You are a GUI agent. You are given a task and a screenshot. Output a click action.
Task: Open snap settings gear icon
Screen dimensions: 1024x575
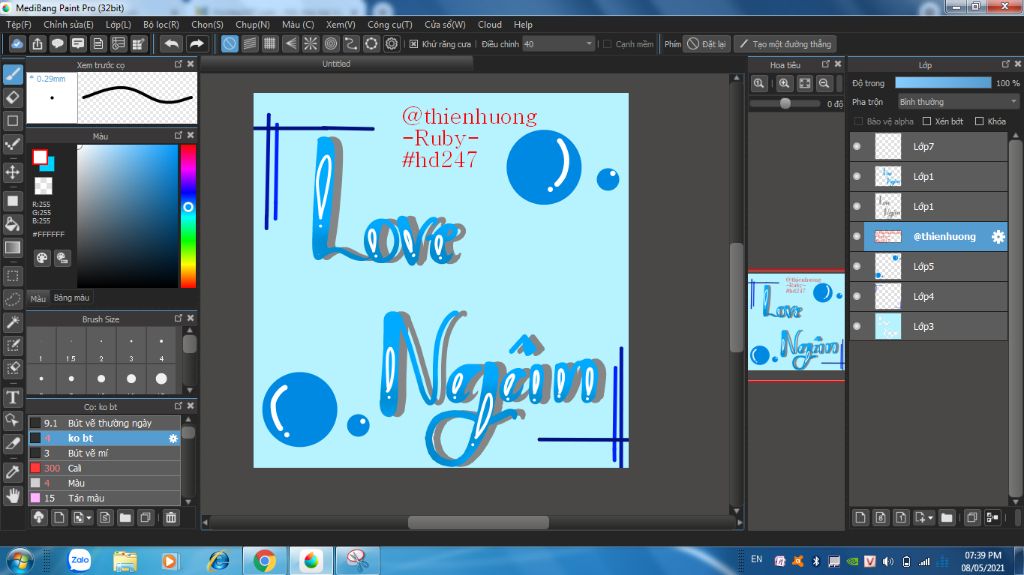391,44
